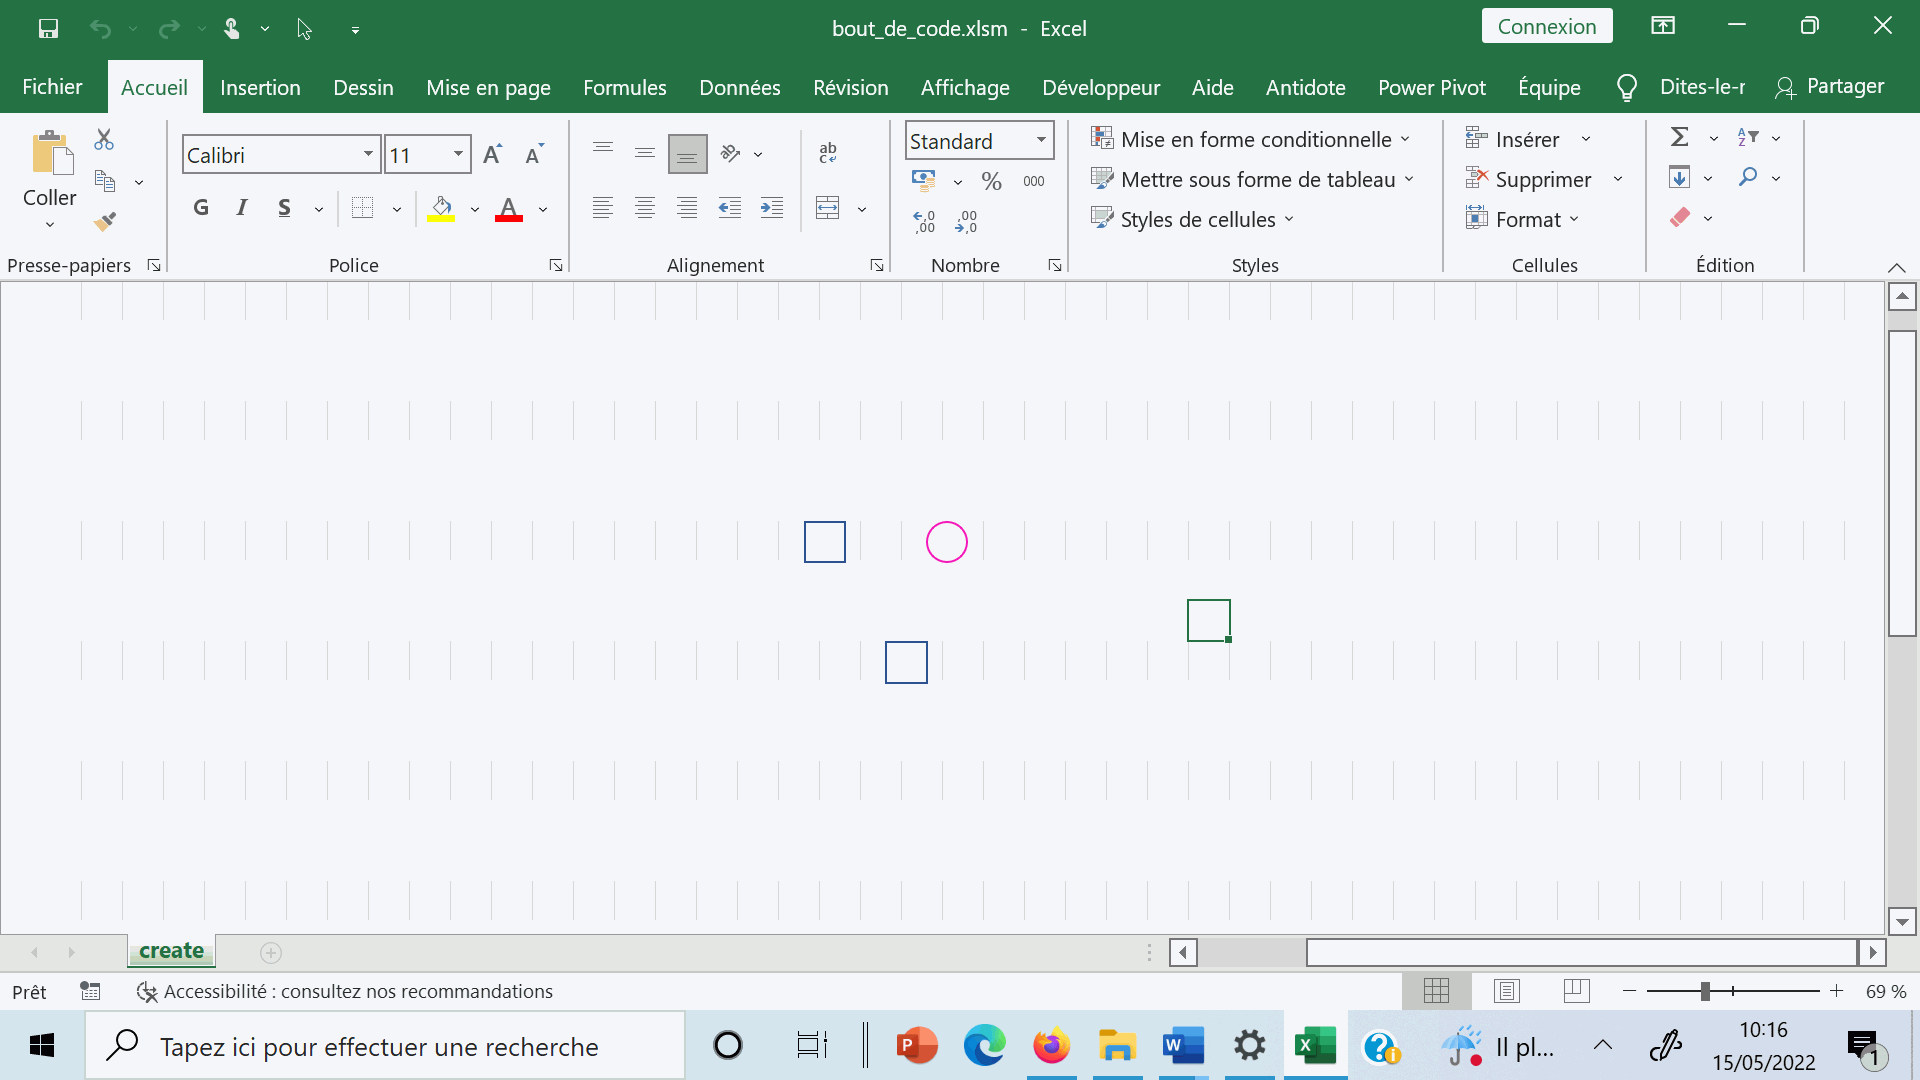The height and width of the screenshot is (1080, 1920).
Task: Toggle center horizontal alignment
Action: (645, 208)
